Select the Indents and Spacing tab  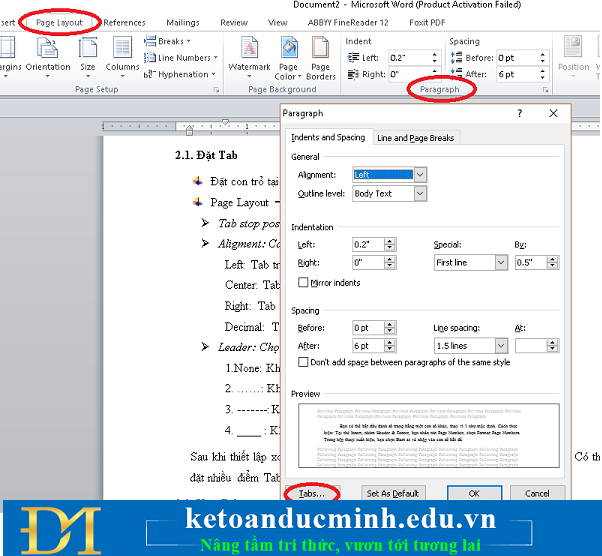tap(328, 137)
